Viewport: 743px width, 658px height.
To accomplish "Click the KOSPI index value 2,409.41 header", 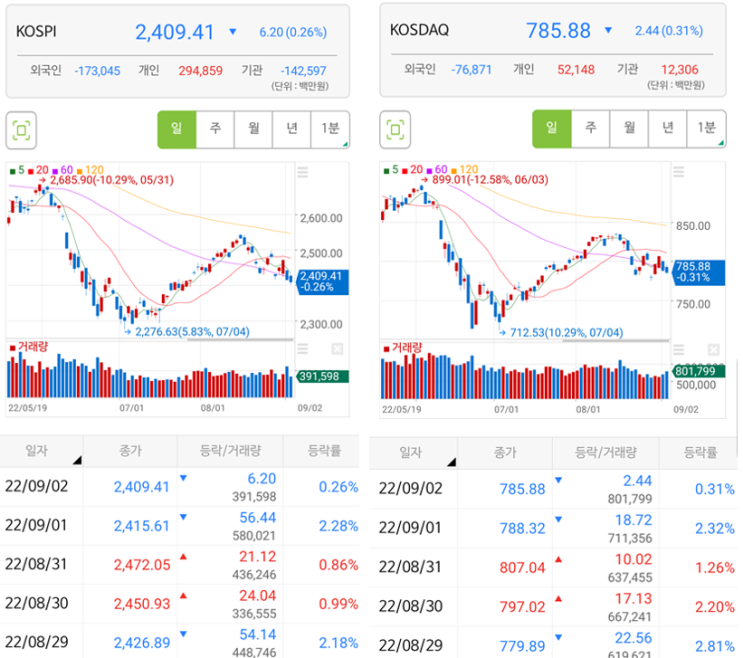I will coord(174,32).
